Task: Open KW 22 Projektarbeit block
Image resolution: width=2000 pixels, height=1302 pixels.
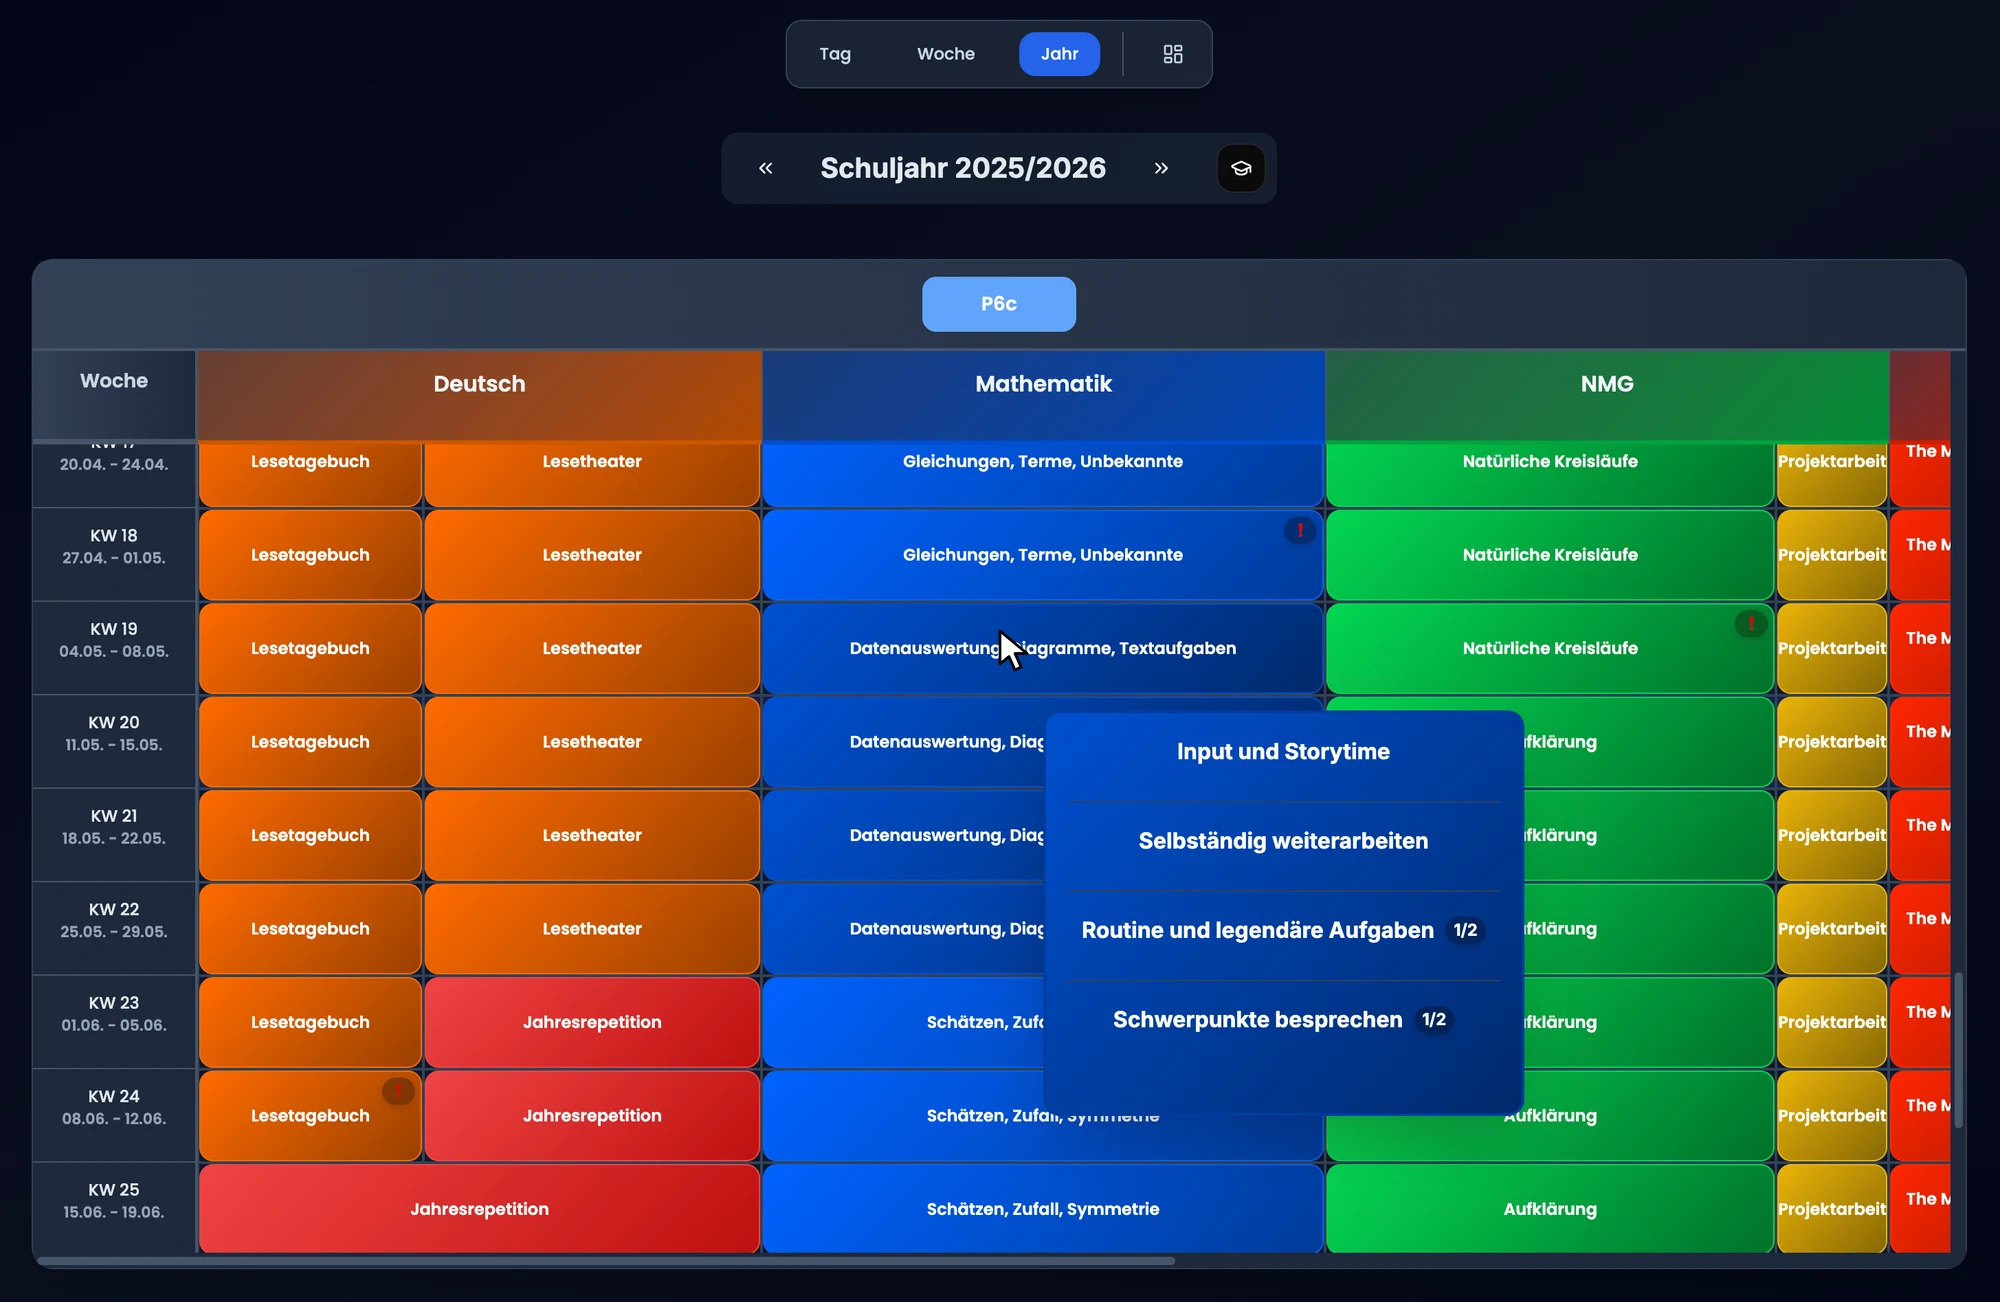Action: (x=1832, y=929)
